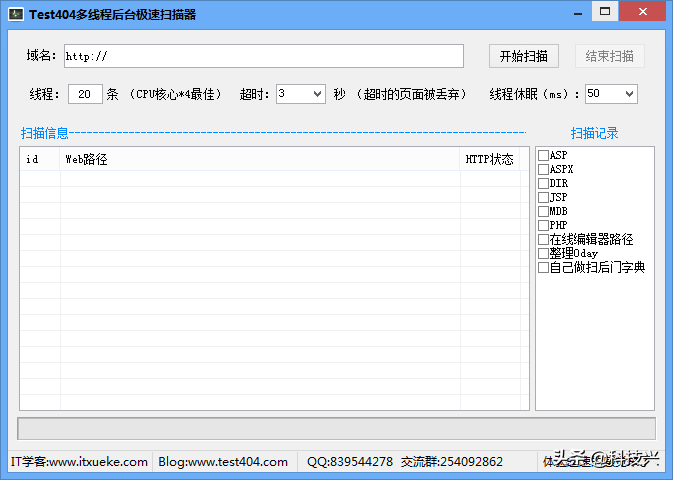
Task: Click QQ:839544278 status bar entry
Action: point(350,462)
